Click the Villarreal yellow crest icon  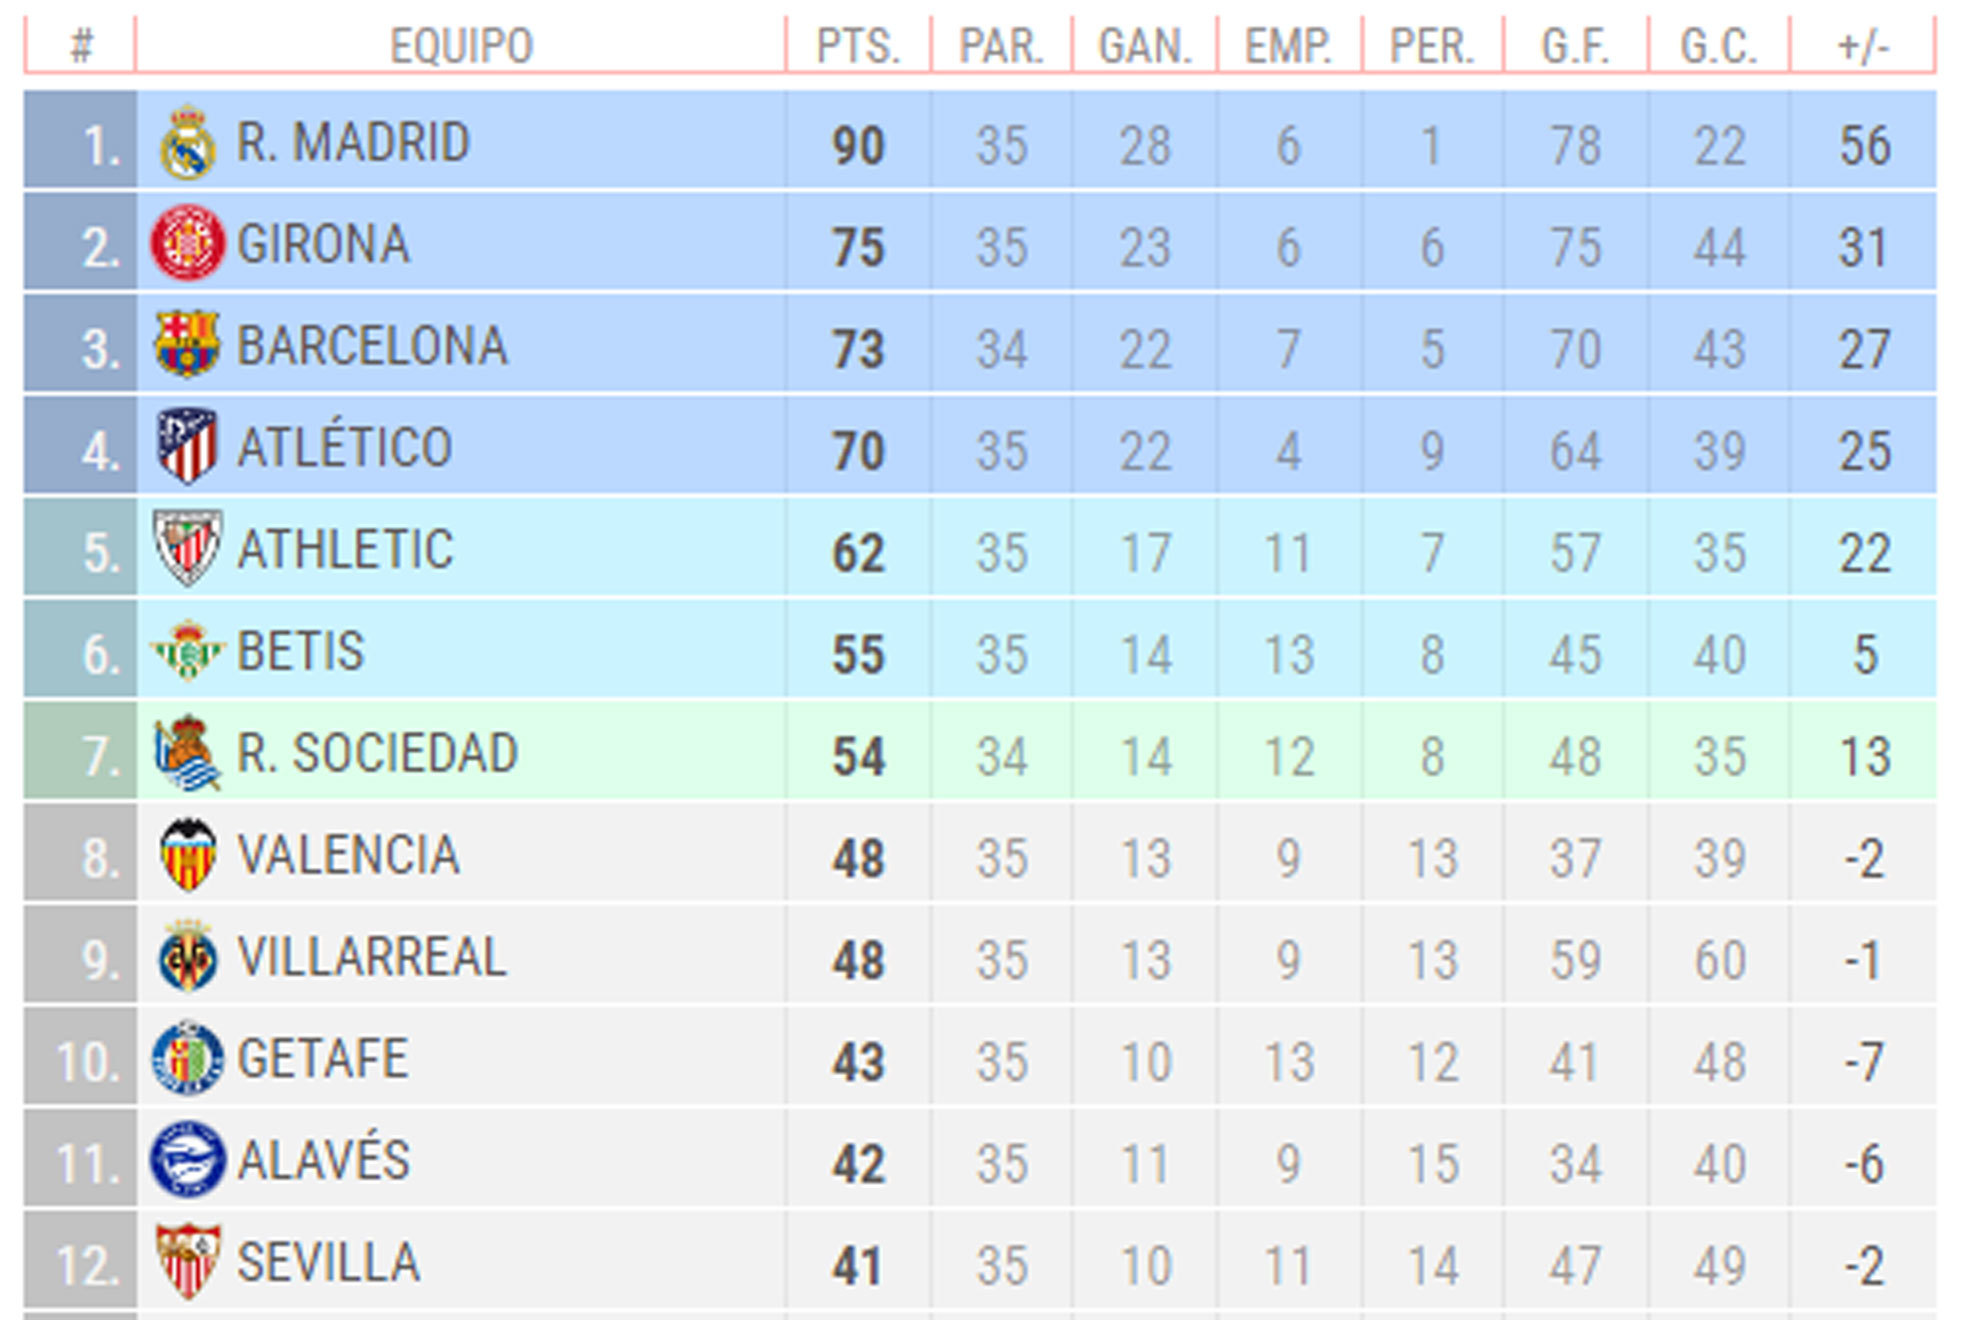coord(188,957)
